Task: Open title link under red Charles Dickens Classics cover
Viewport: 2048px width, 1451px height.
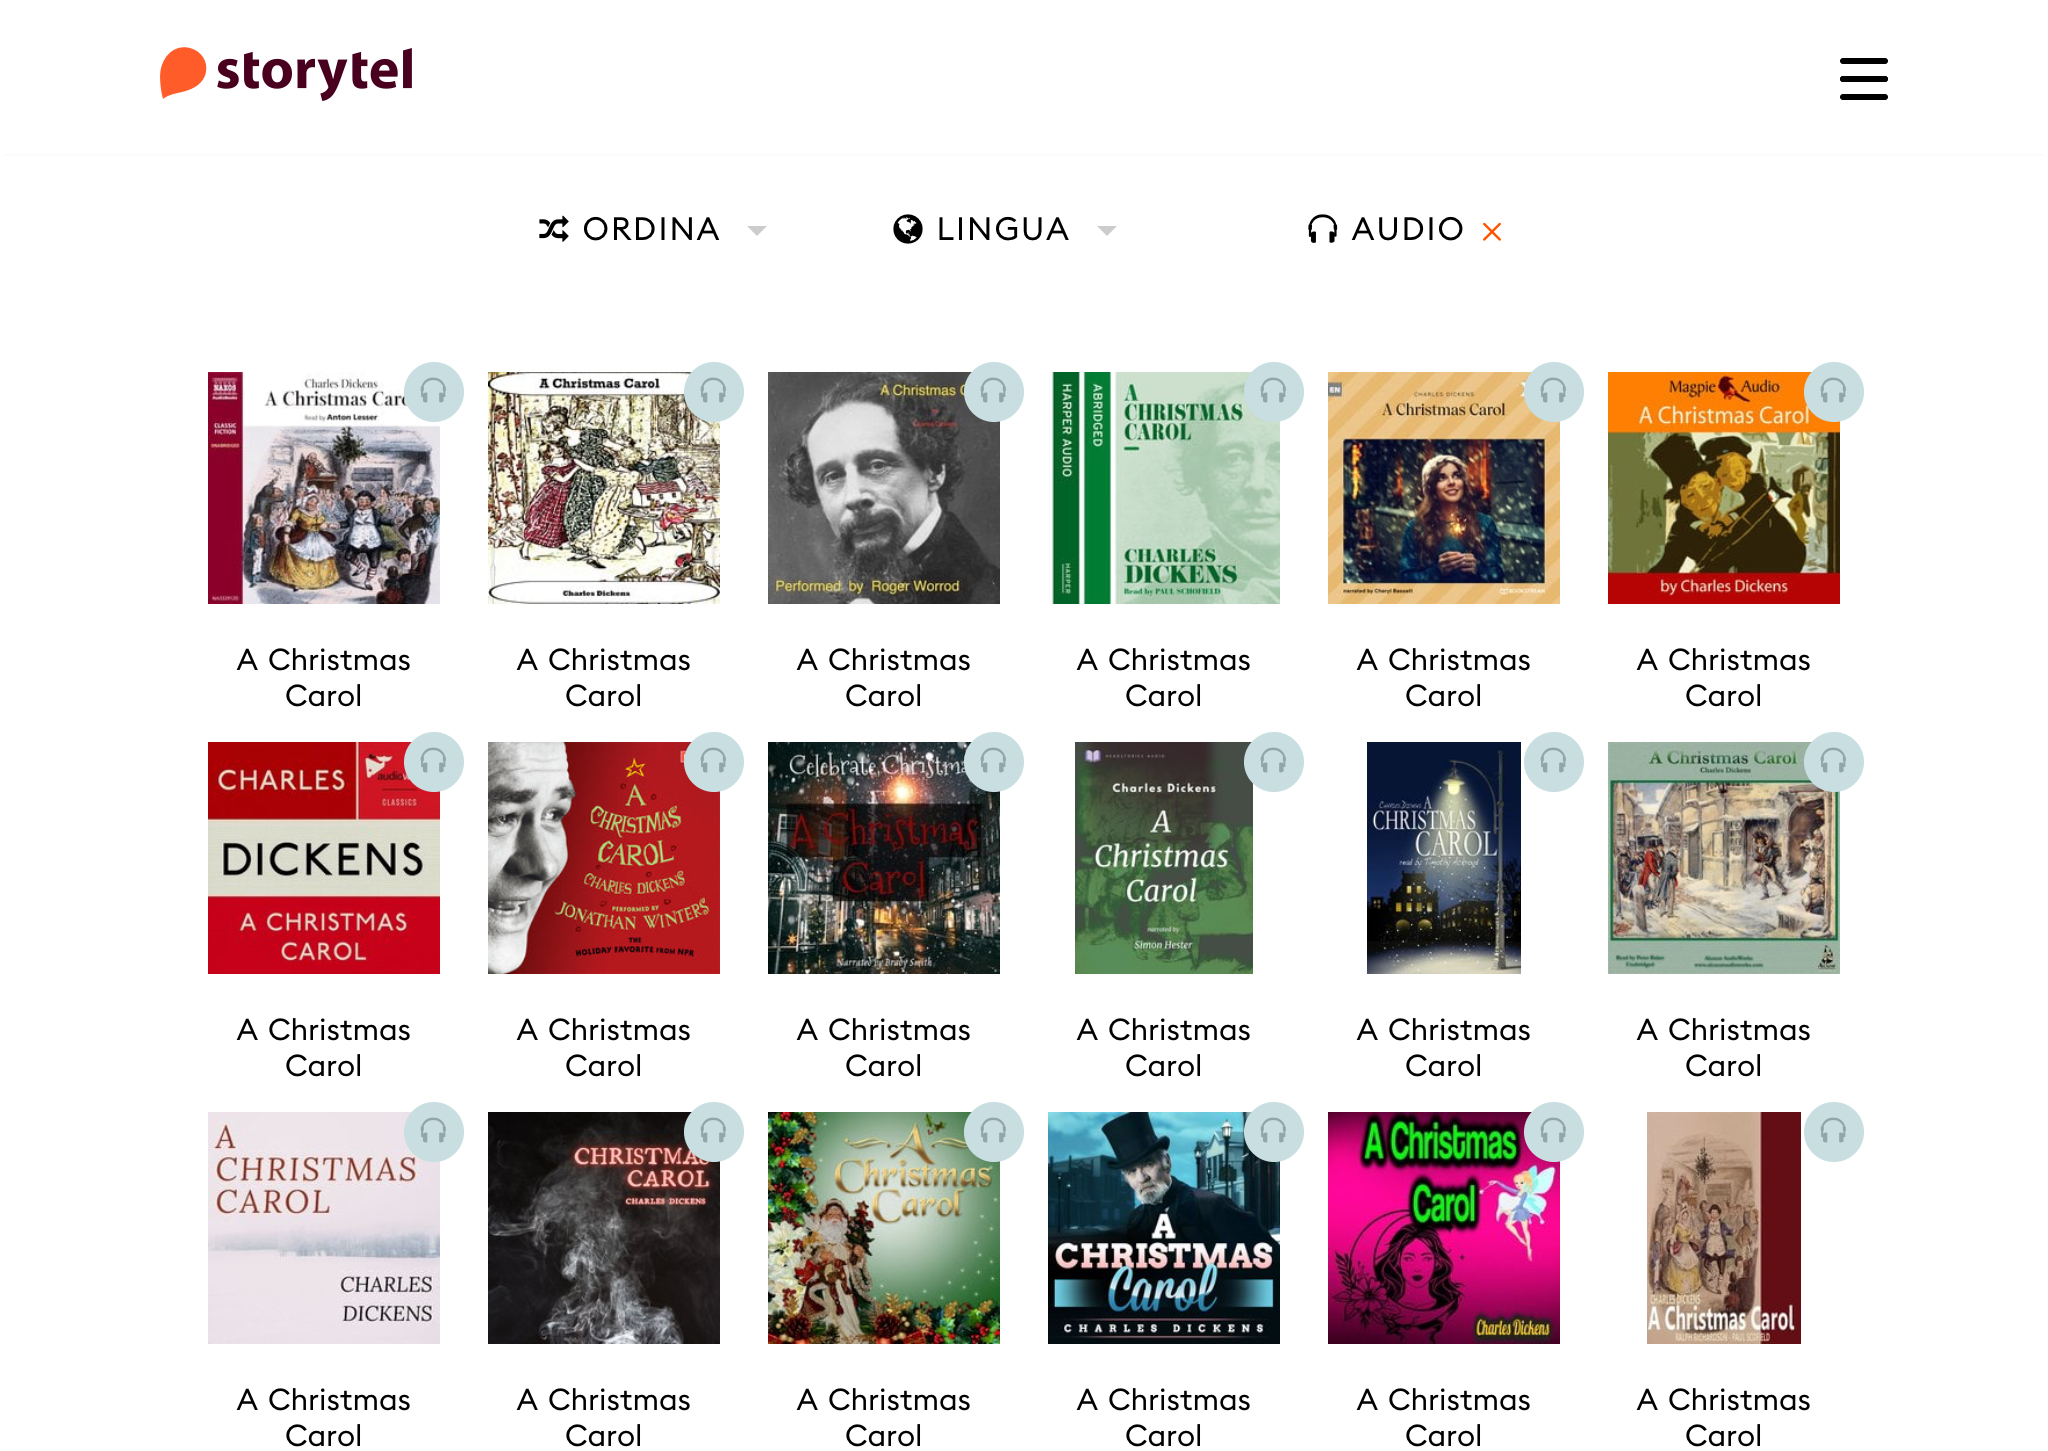Action: [x=323, y=1047]
